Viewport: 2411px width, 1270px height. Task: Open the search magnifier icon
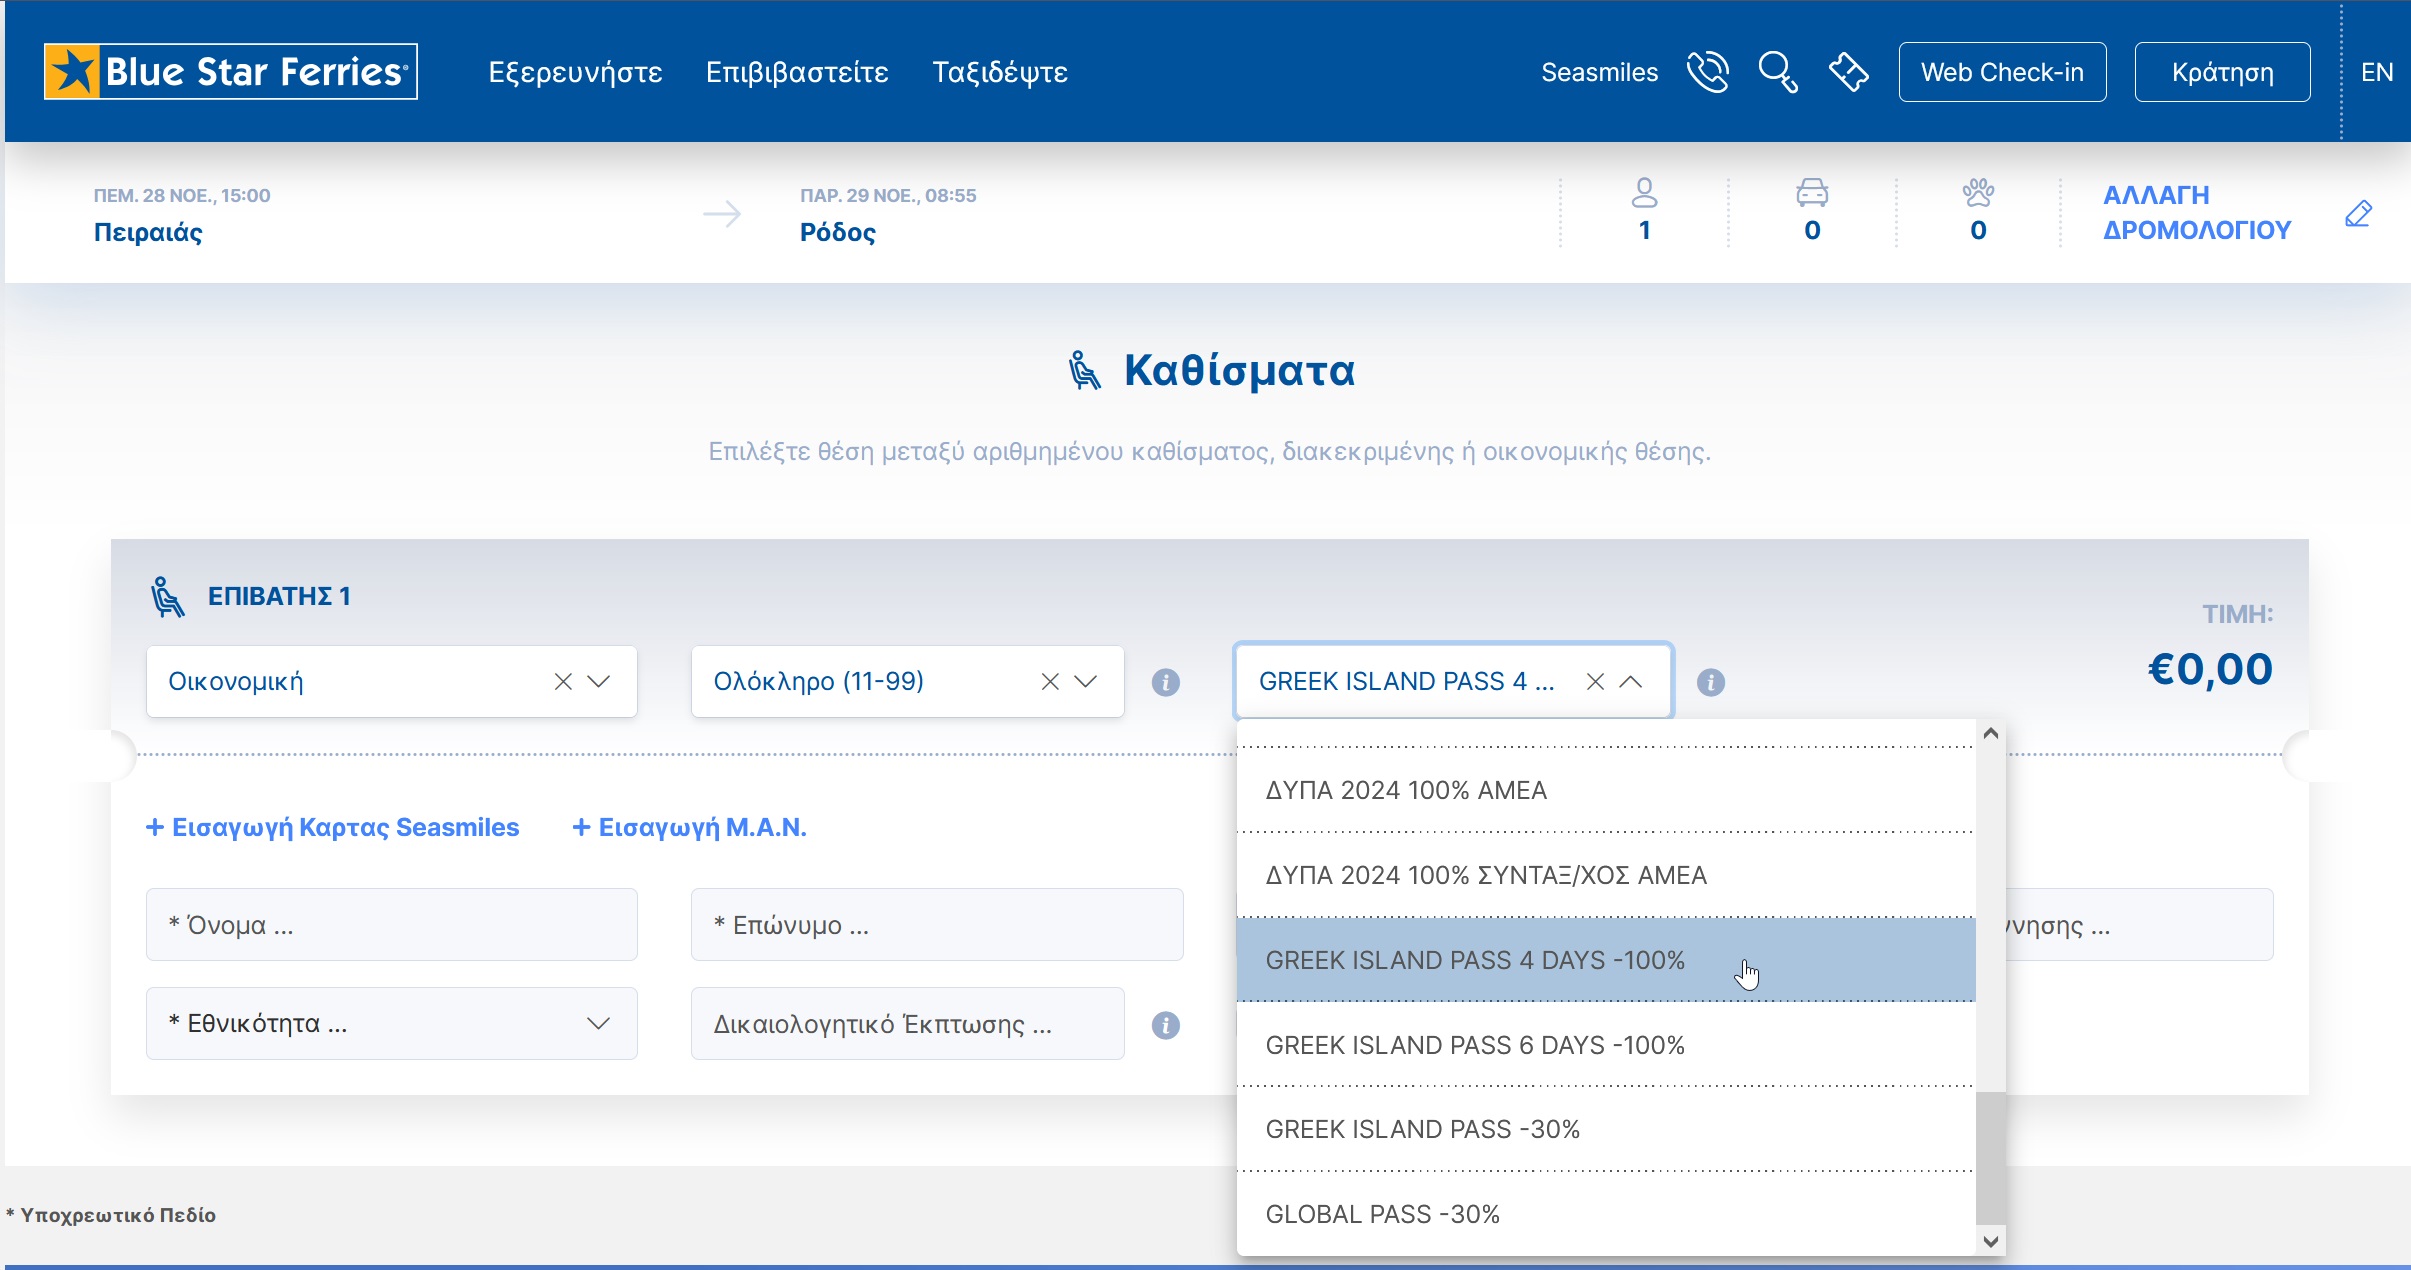click(1778, 72)
